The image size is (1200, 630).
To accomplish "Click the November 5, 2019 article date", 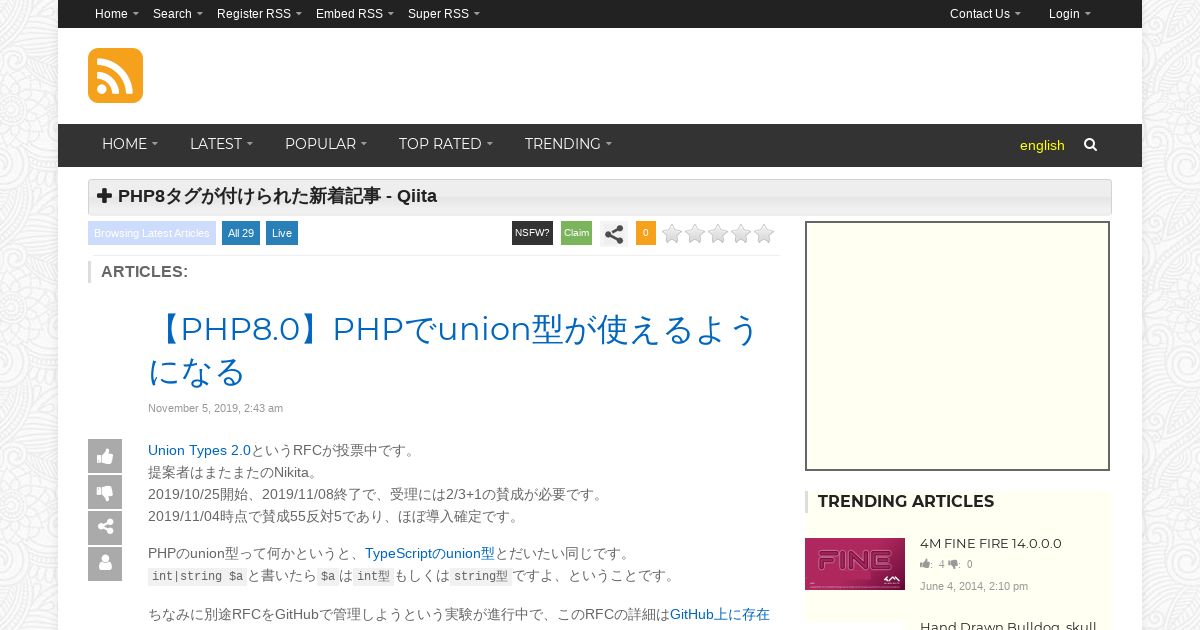I will (215, 408).
